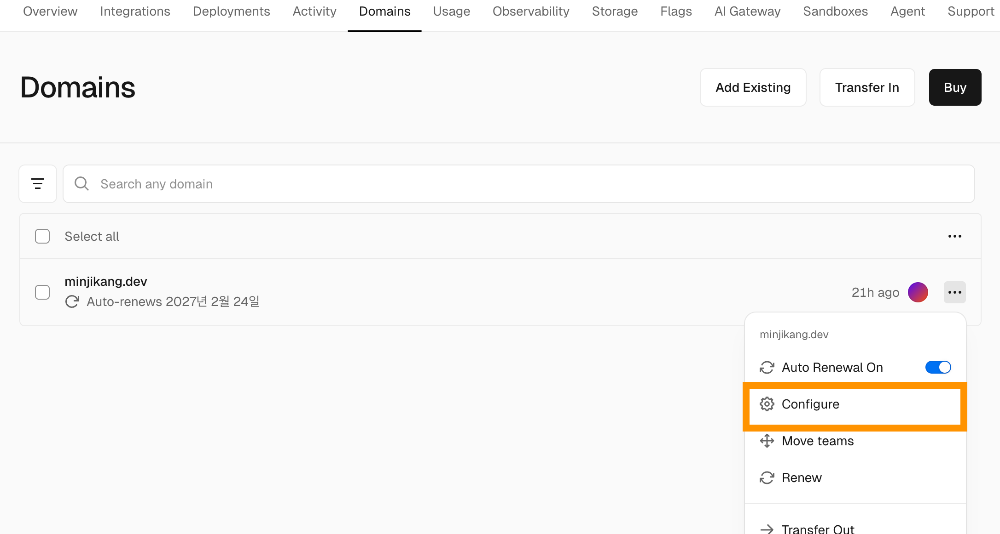Click the Add Existing button
The width and height of the screenshot is (1000, 534).
tap(753, 88)
